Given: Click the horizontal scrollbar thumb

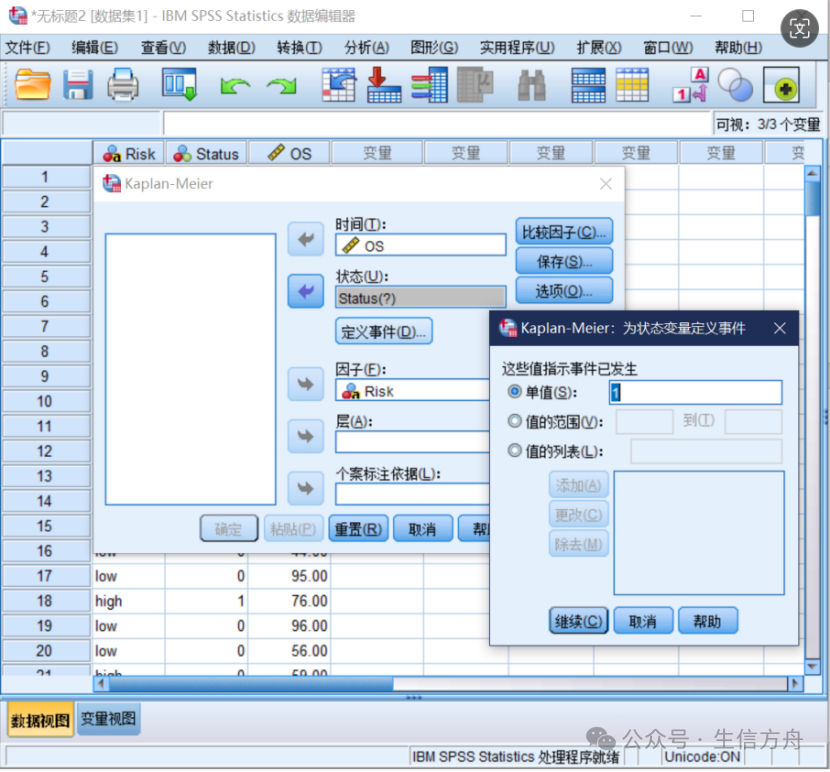Looking at the screenshot, I should [x=251, y=684].
